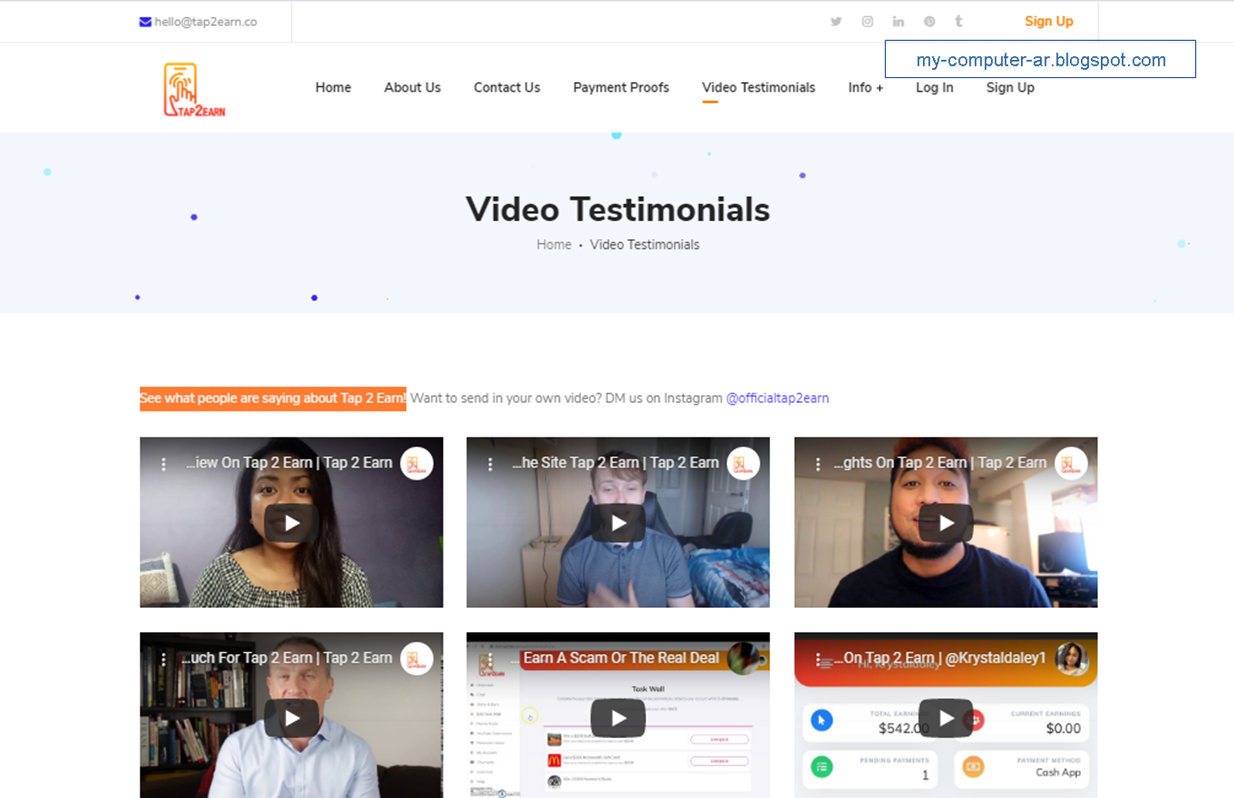This screenshot has width=1234, height=798.
Task: Go to Home in navigation bar
Action: [x=333, y=88]
